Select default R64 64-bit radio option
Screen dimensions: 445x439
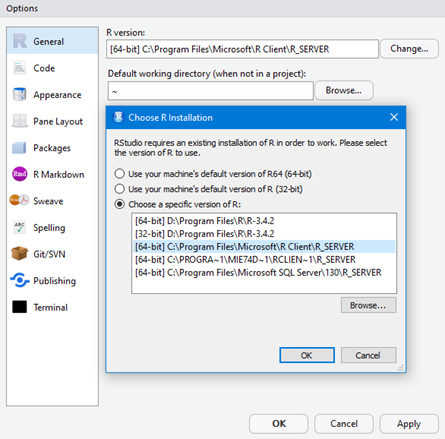[120, 174]
